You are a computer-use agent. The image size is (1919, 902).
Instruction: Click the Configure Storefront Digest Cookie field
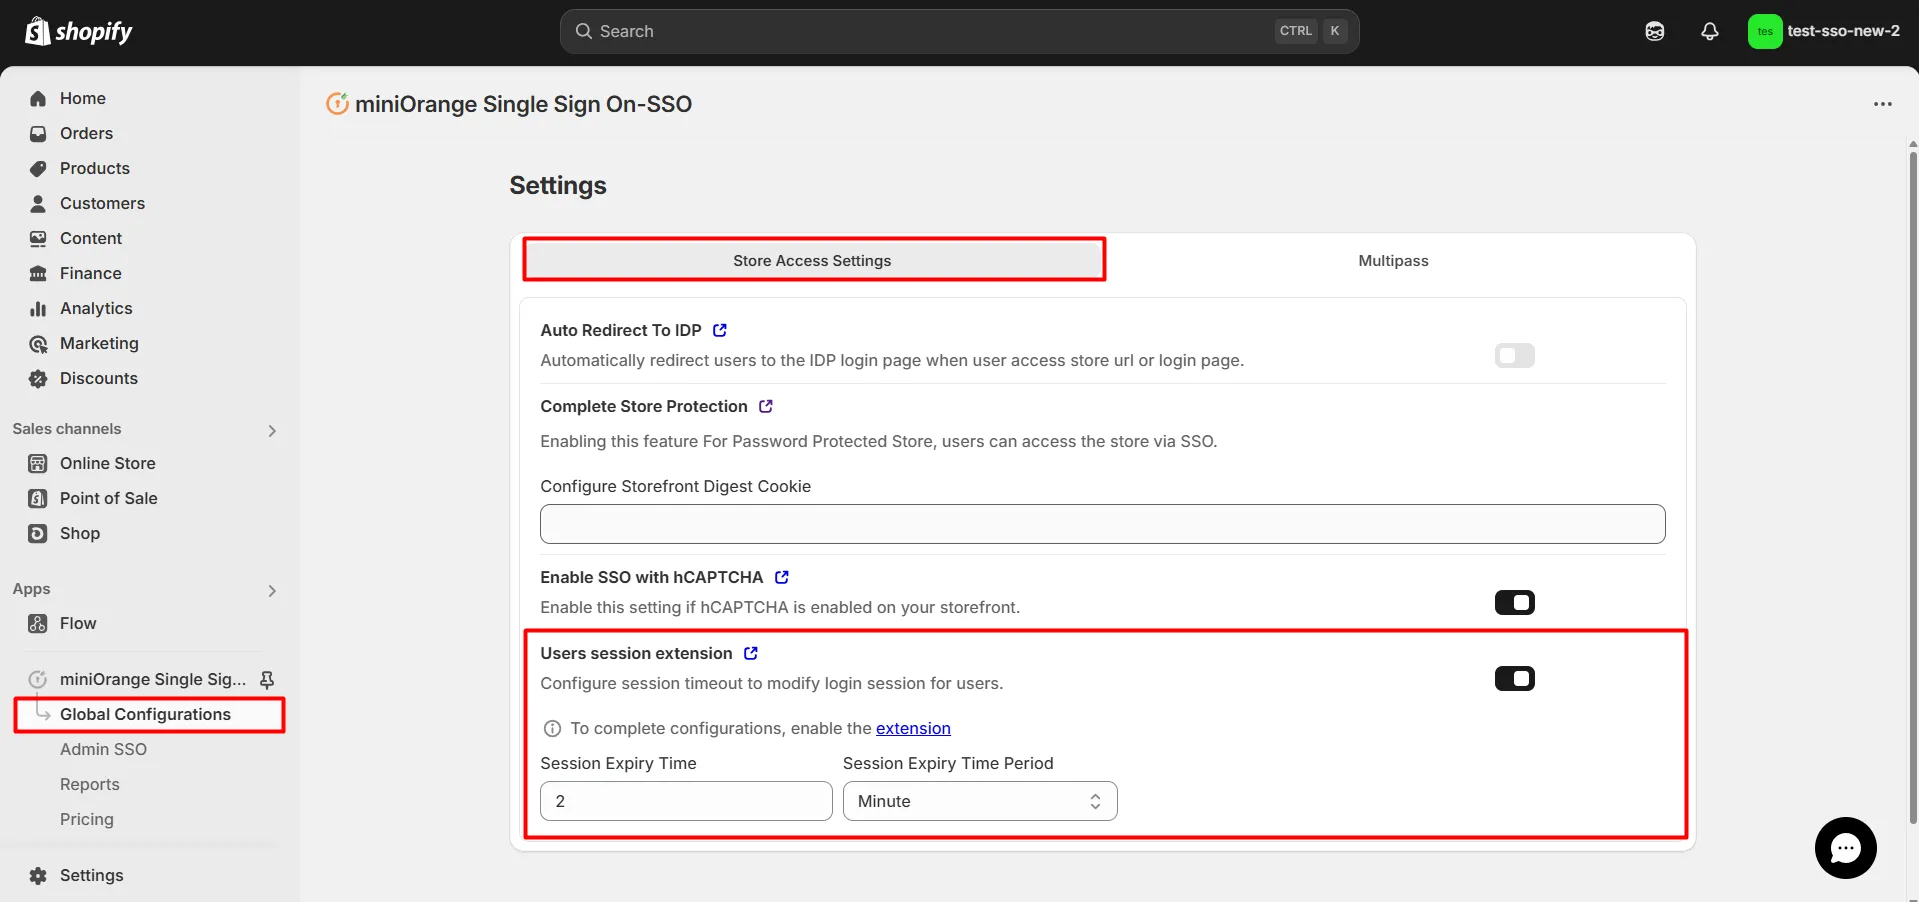tap(1102, 524)
